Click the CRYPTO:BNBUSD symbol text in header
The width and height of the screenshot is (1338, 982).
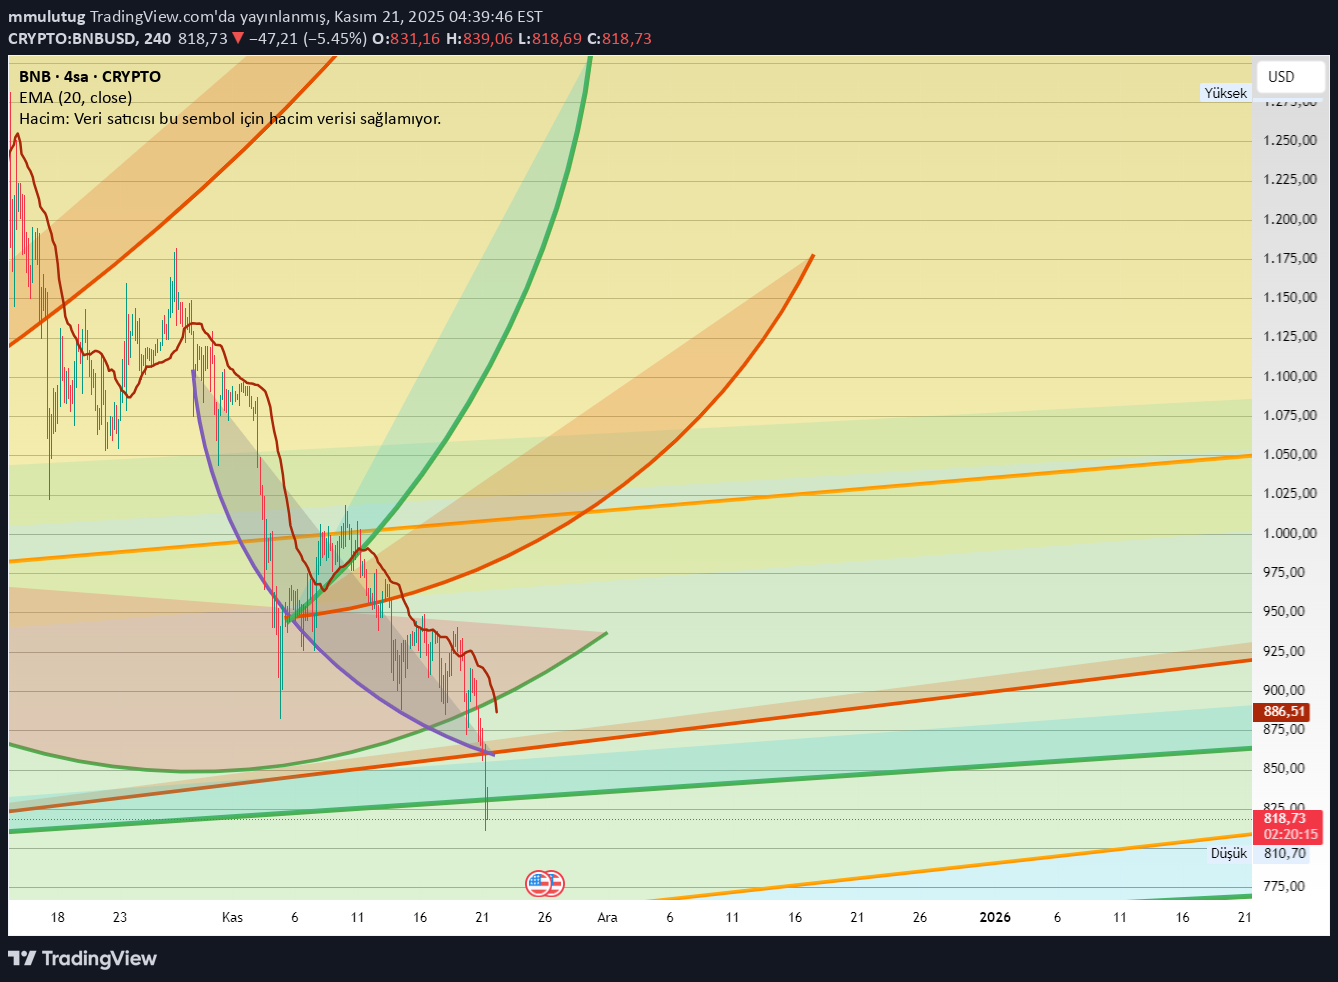[74, 39]
